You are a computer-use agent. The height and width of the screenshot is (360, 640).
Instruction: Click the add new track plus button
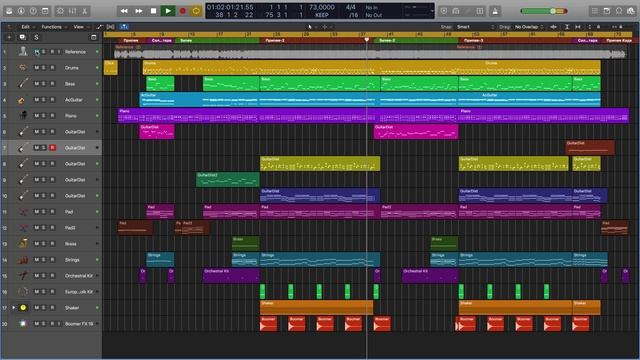coord(9,37)
